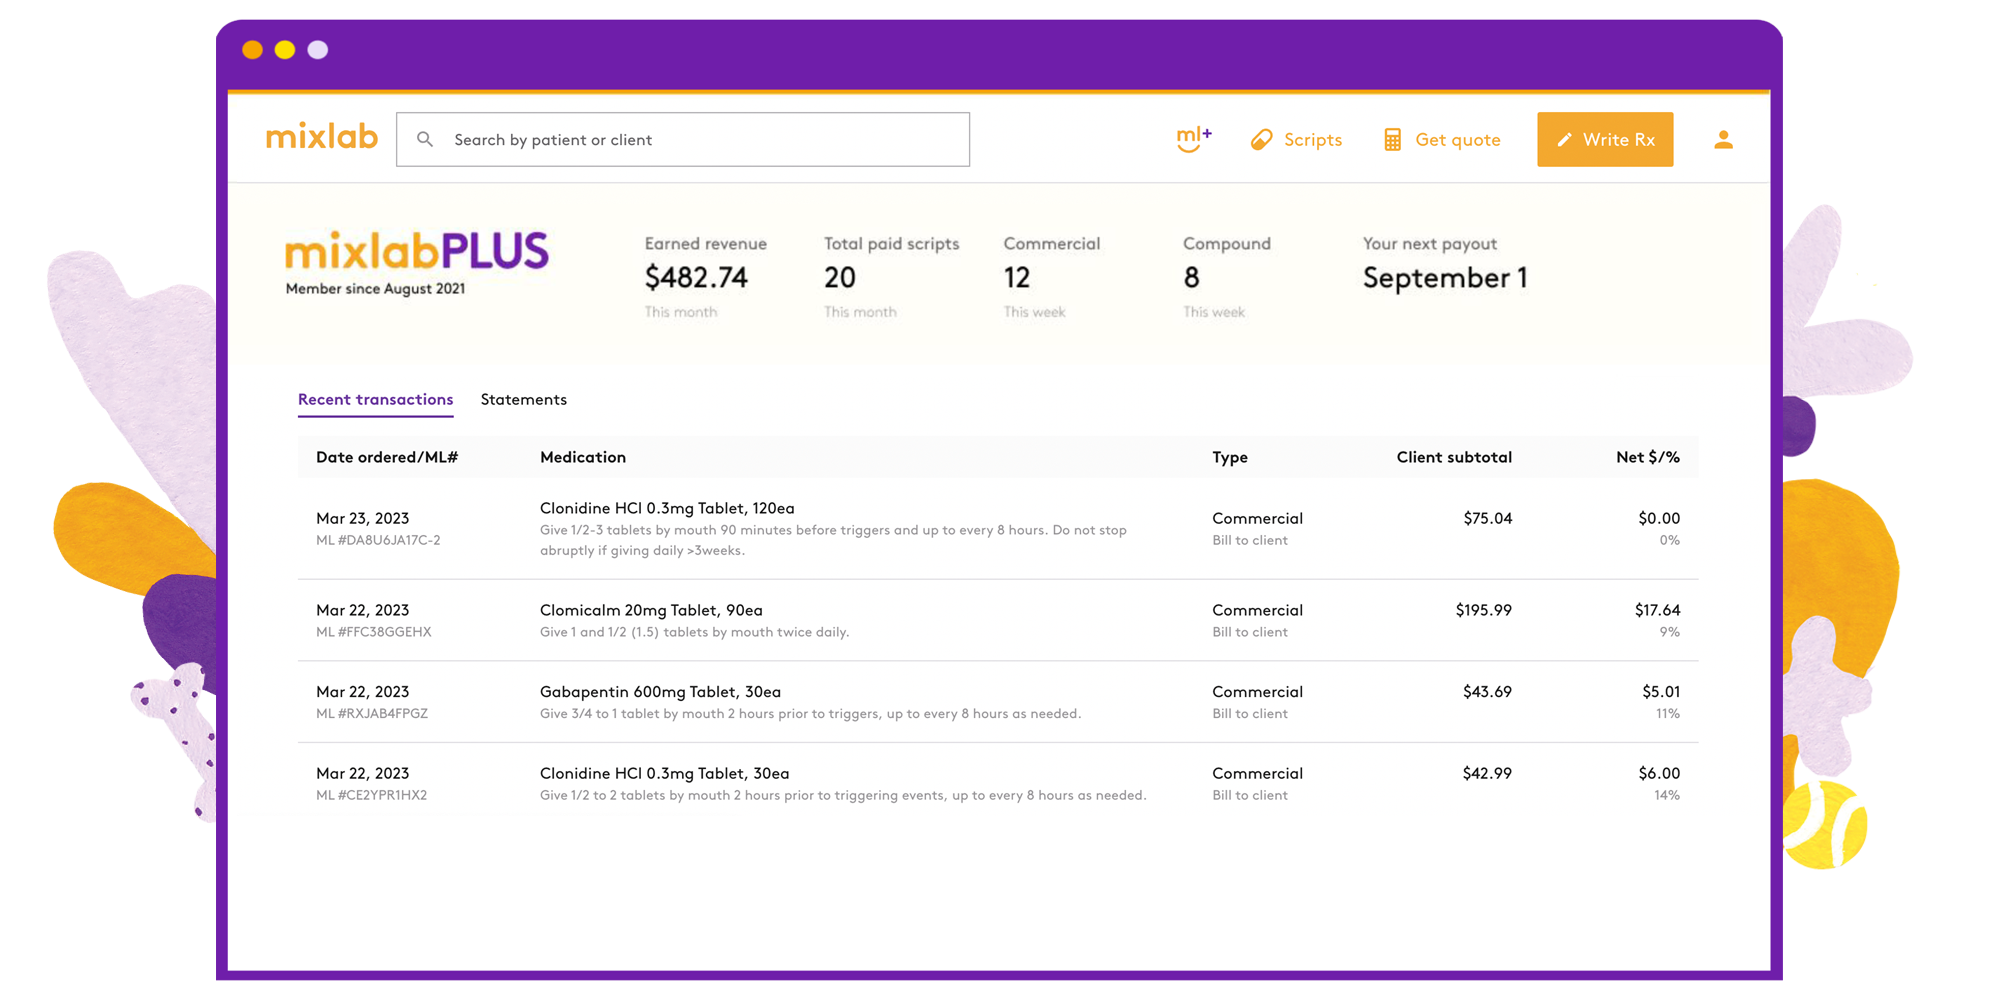Select the Gabapentin 600mg Tablet transaction

point(660,692)
